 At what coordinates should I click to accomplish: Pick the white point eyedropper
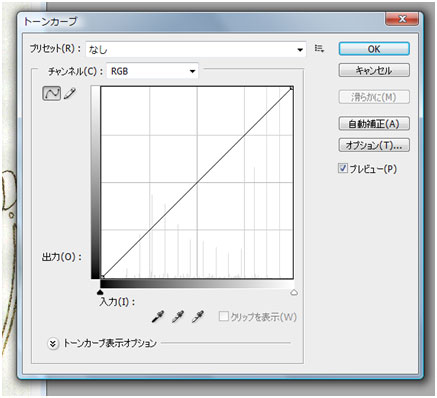(198, 316)
